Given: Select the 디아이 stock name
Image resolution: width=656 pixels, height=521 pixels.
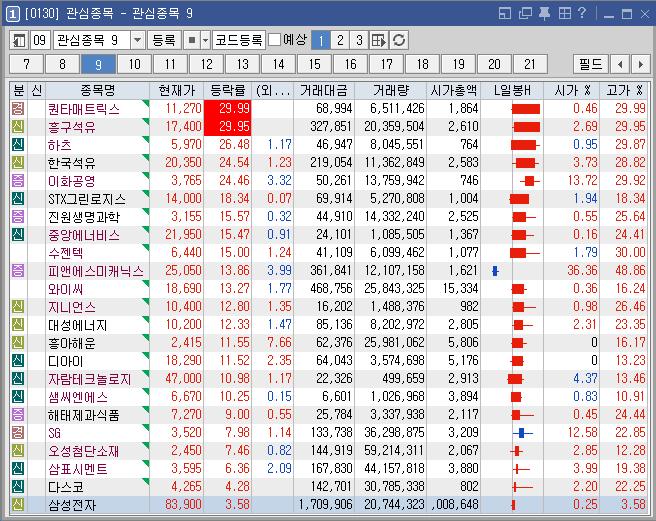Looking at the screenshot, I should [x=66, y=361].
